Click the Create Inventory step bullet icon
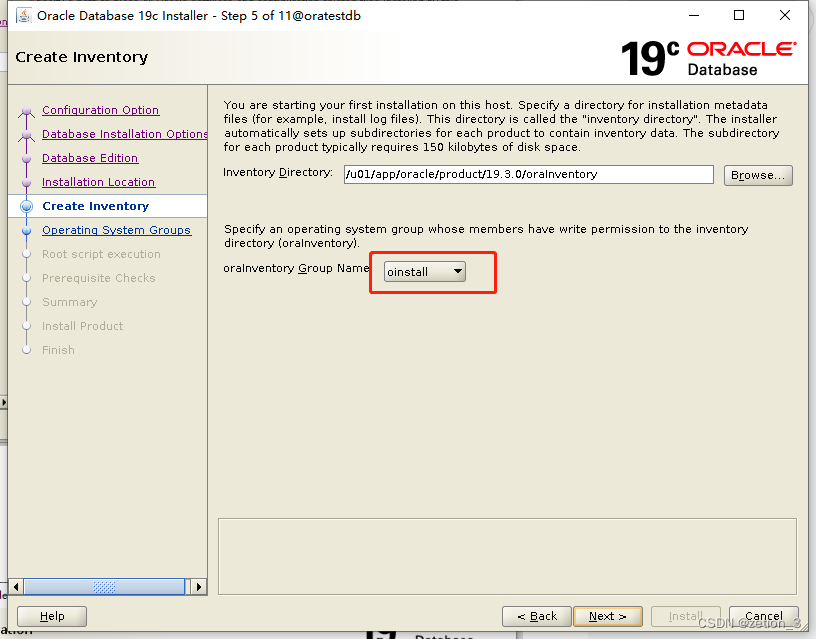The image size is (816, 639). [x=27, y=207]
